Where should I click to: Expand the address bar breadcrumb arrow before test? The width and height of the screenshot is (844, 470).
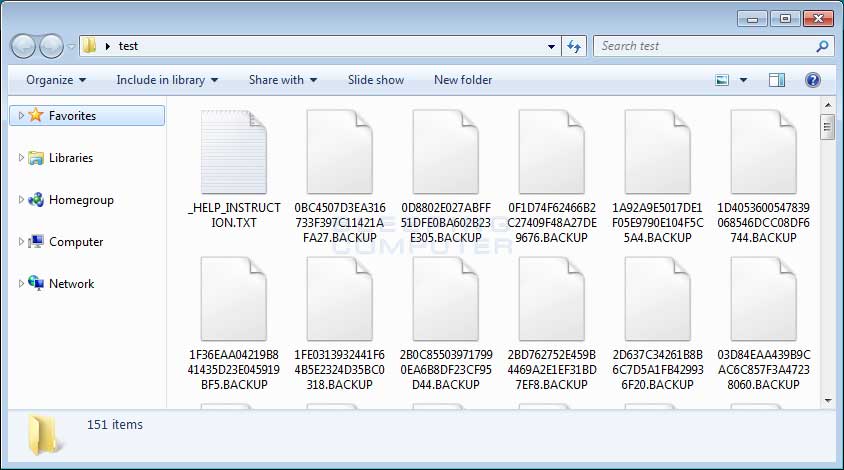[108, 46]
